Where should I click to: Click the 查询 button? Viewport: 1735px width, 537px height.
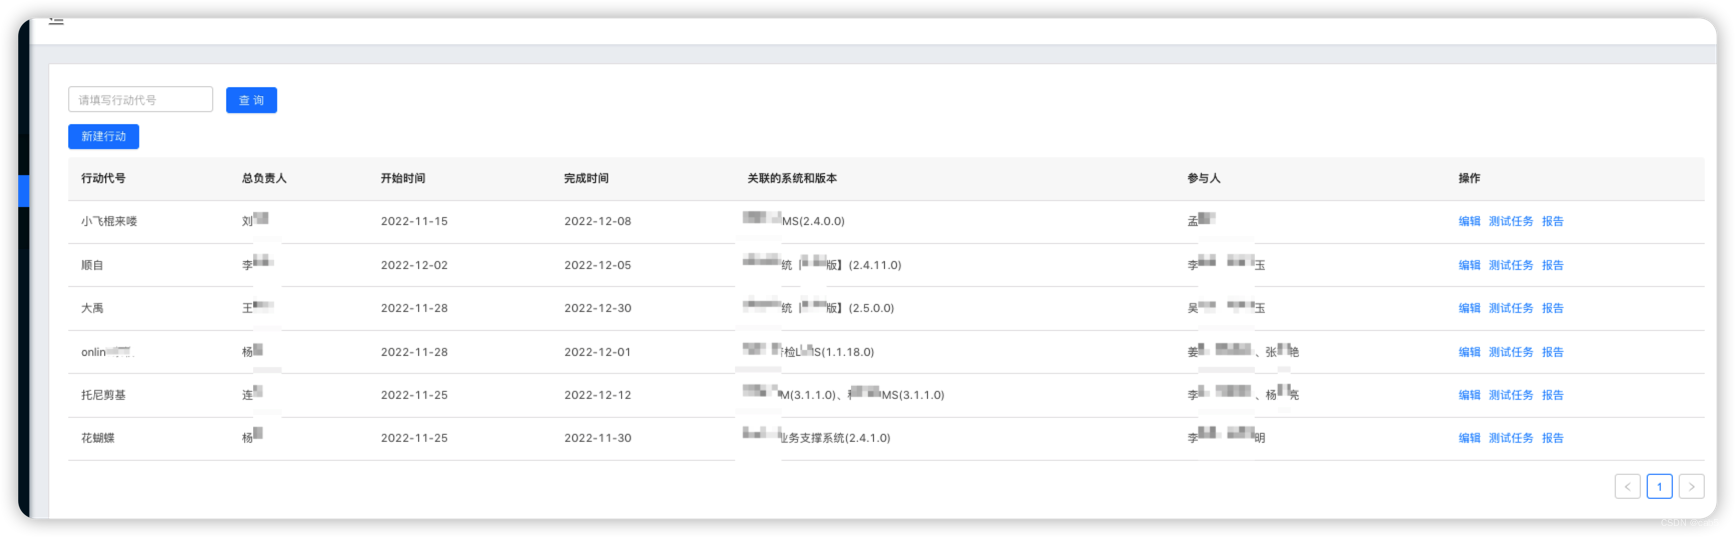tap(251, 100)
